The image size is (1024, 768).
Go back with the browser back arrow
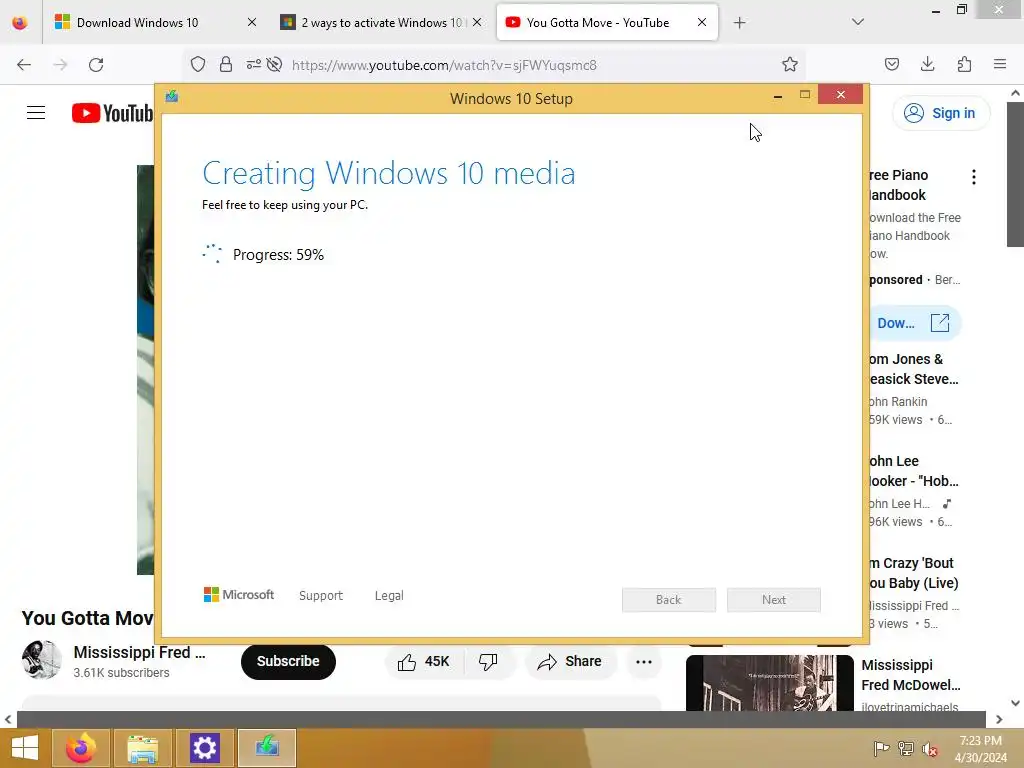[24, 65]
